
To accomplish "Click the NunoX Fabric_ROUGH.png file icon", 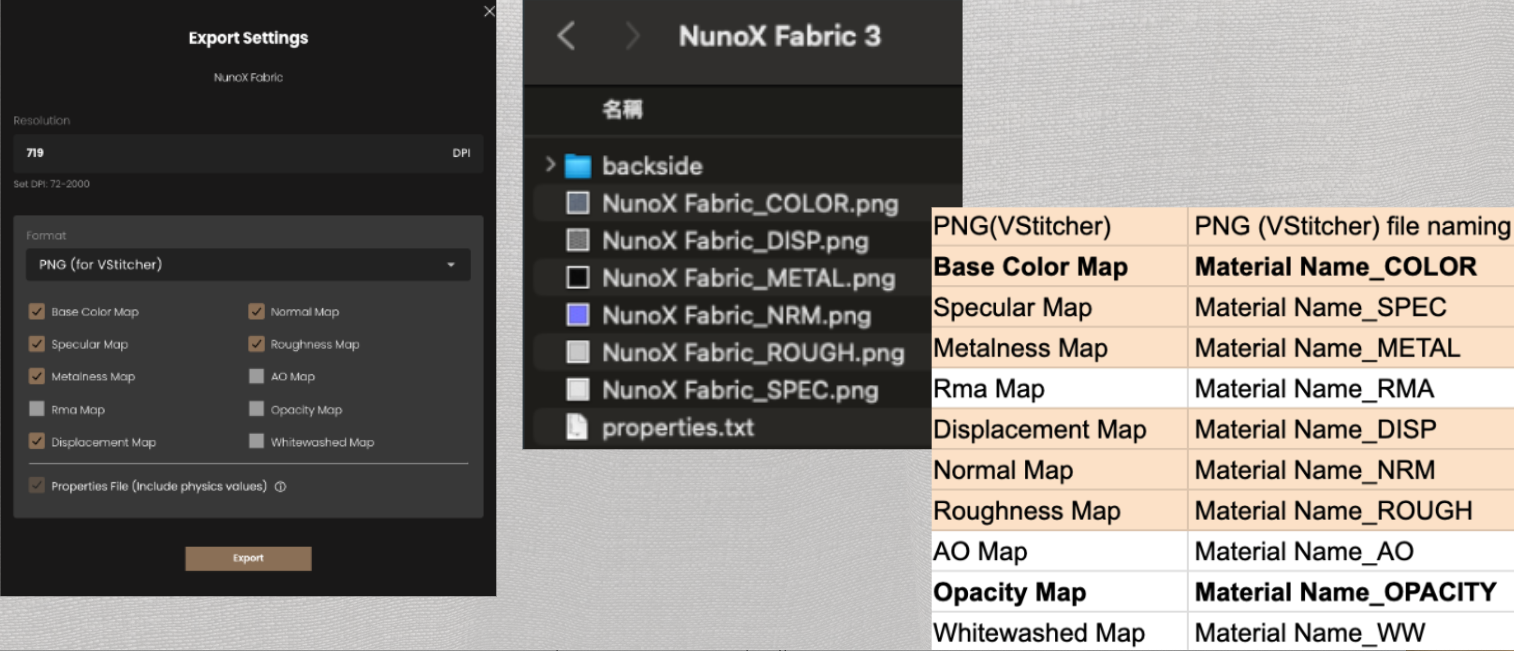I will point(578,352).
